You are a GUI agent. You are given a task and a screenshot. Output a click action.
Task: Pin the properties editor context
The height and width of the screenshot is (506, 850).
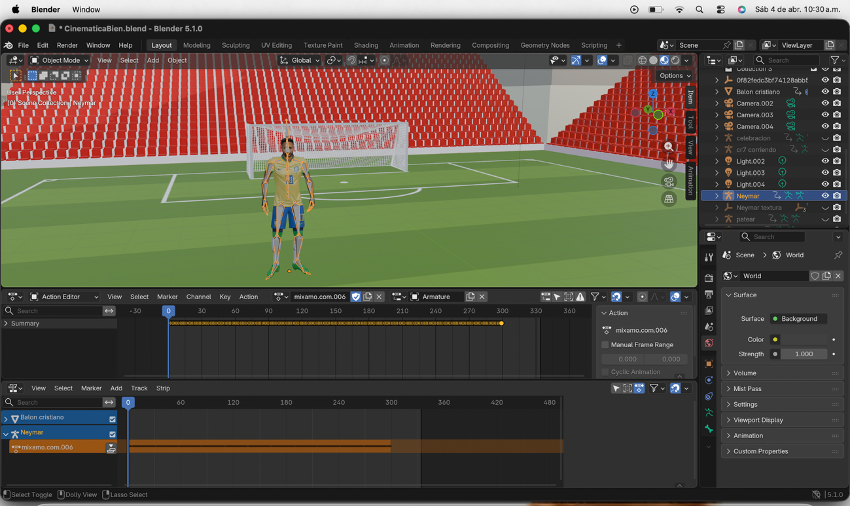[x=838, y=255]
